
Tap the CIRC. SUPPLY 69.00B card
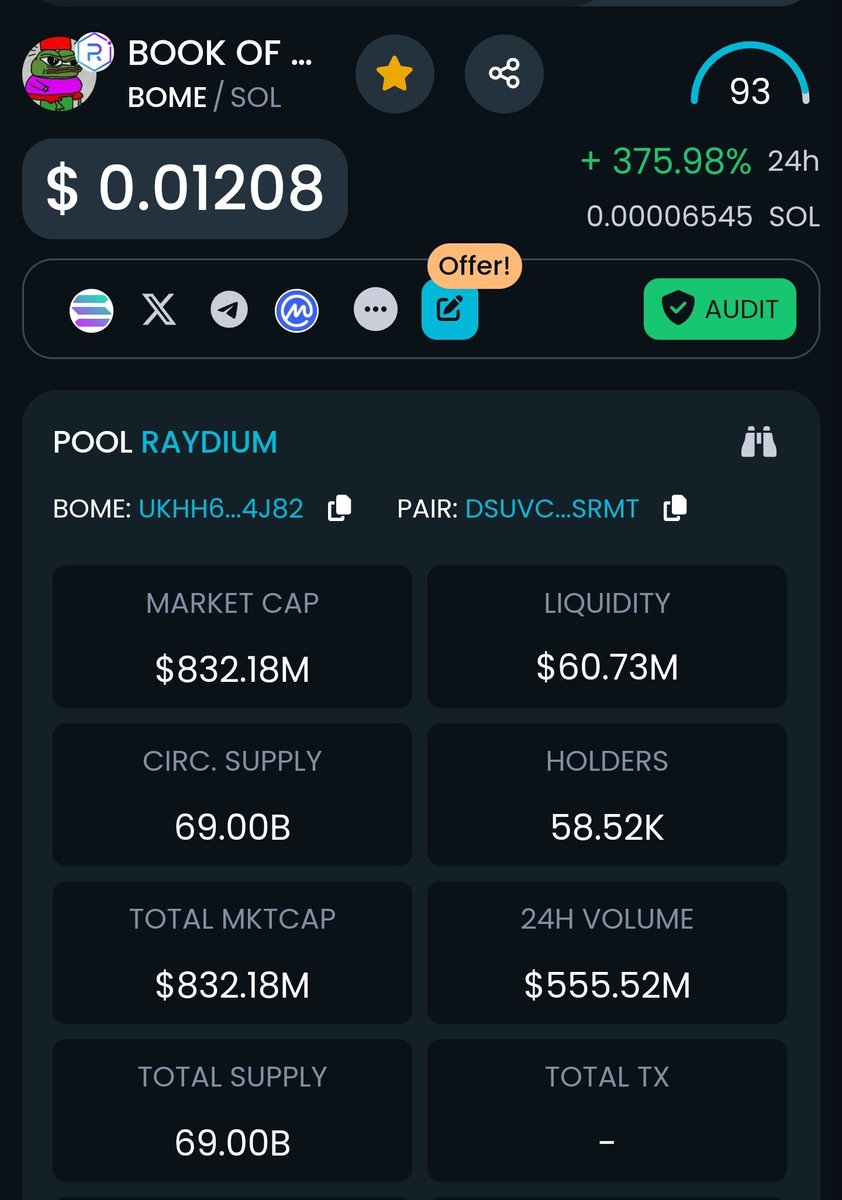(232, 795)
